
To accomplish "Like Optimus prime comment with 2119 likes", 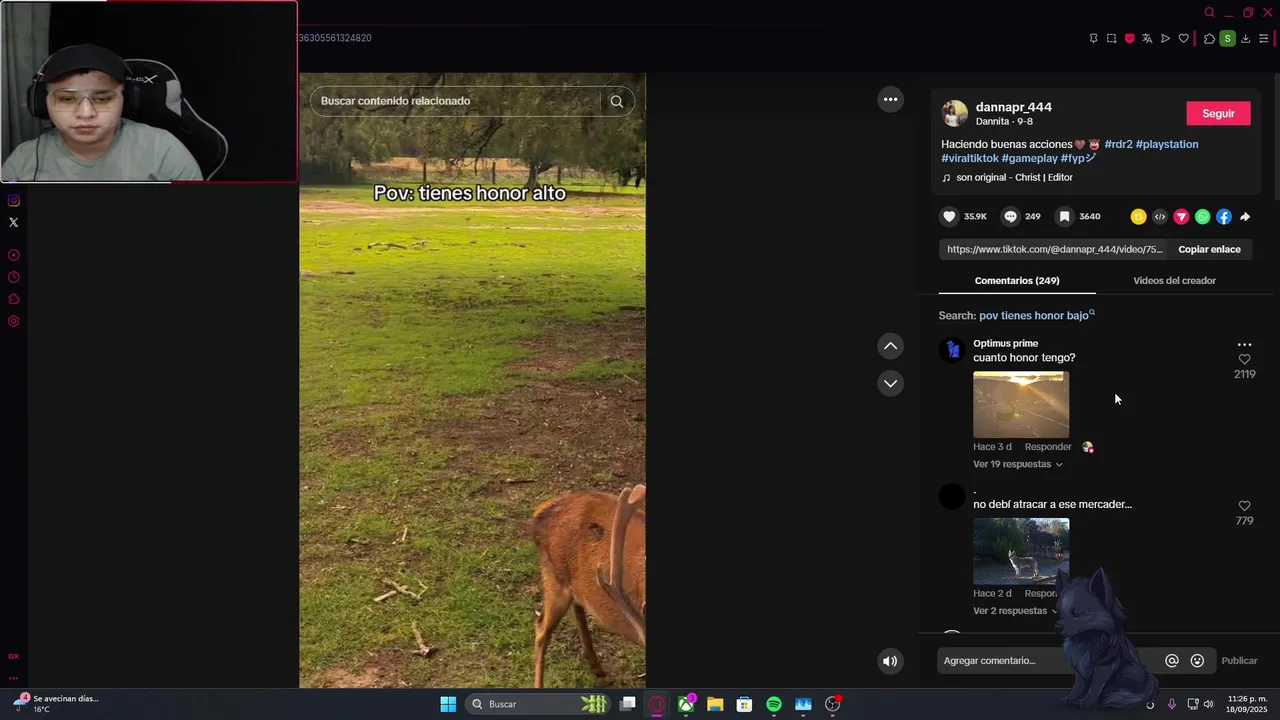I will (1244, 359).
